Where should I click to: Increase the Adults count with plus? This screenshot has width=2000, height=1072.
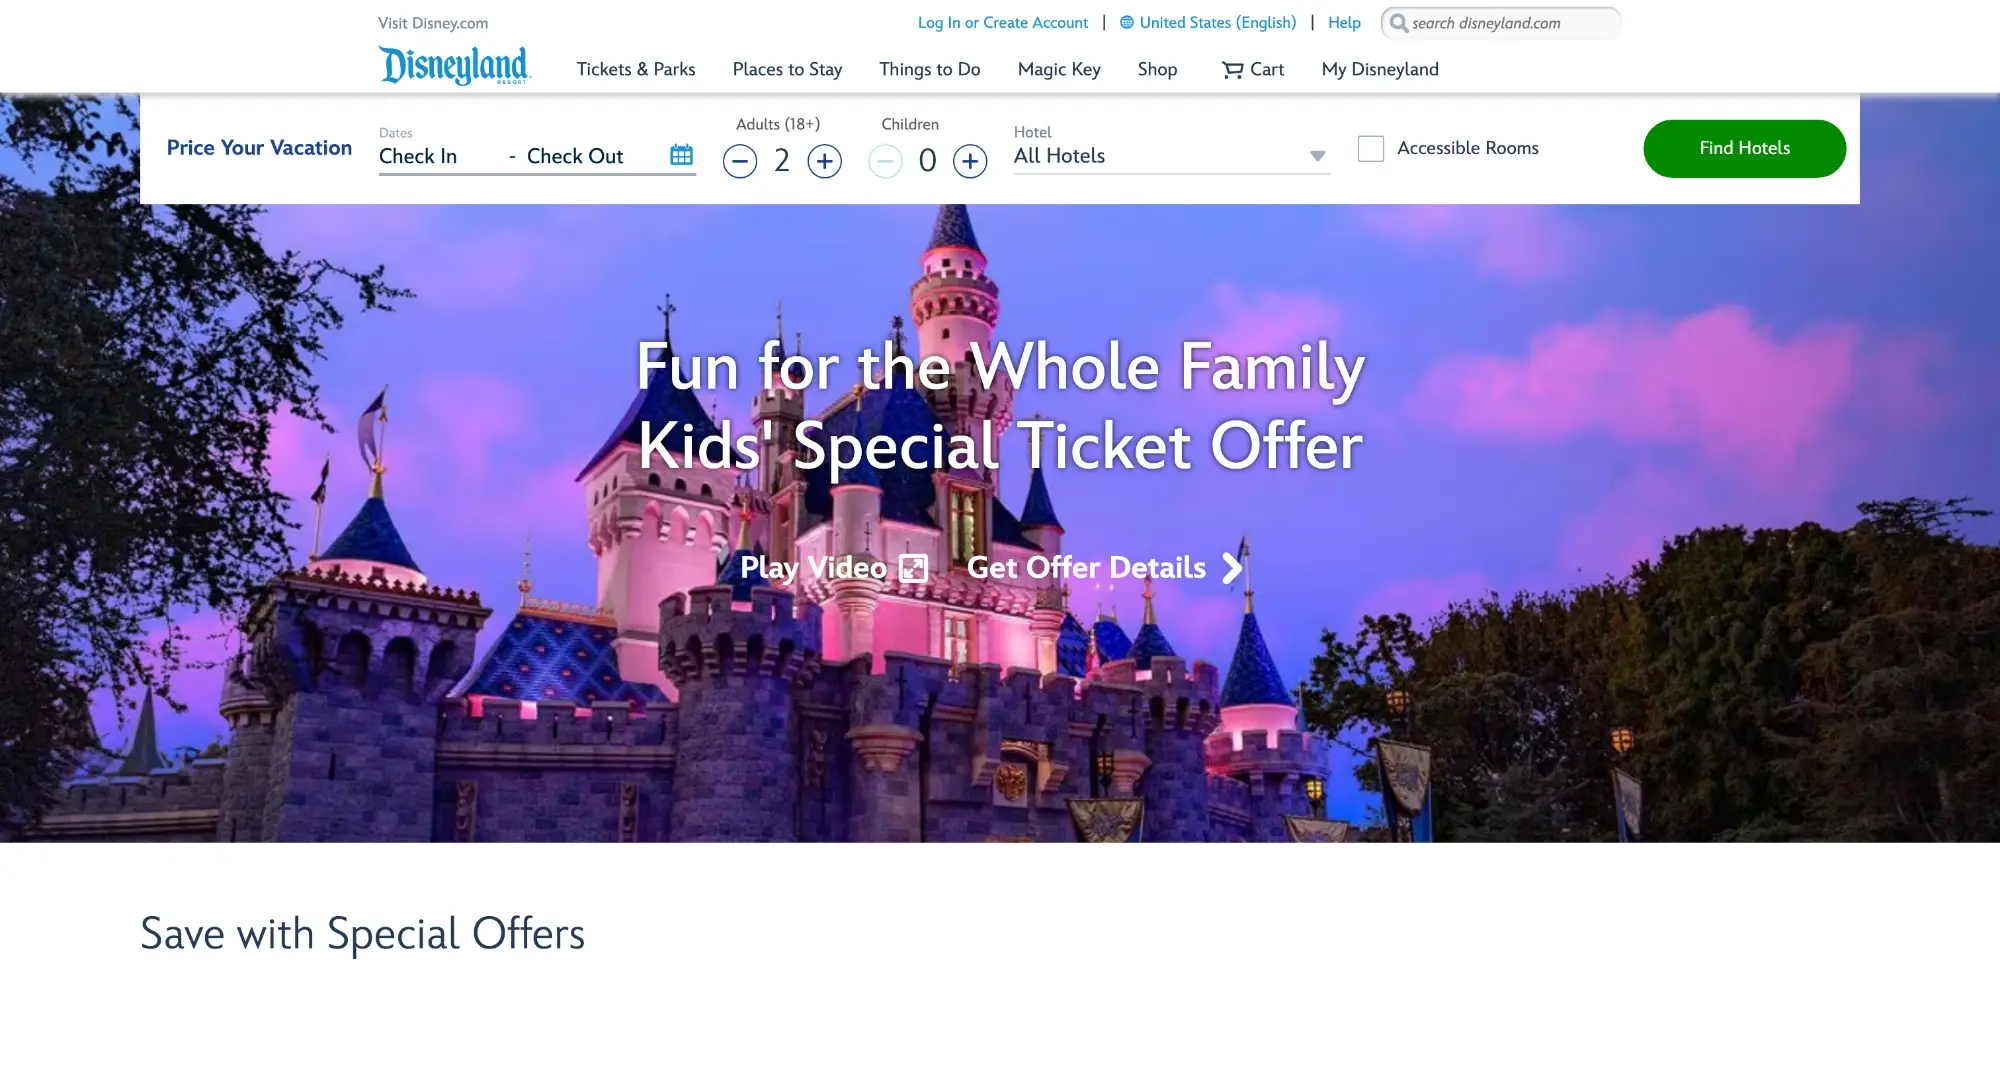(x=824, y=161)
